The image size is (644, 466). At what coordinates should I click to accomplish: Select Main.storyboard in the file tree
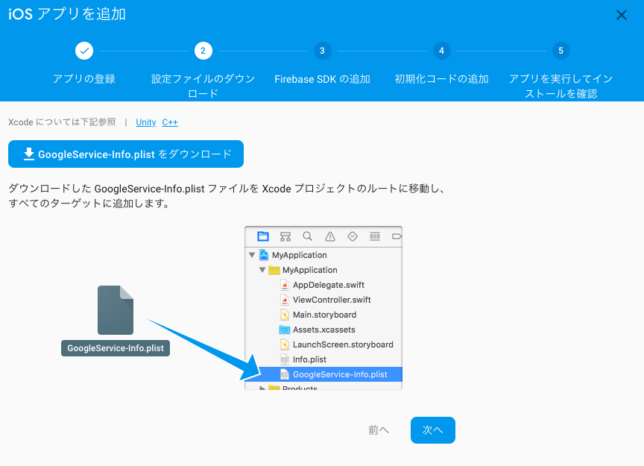coord(323,315)
